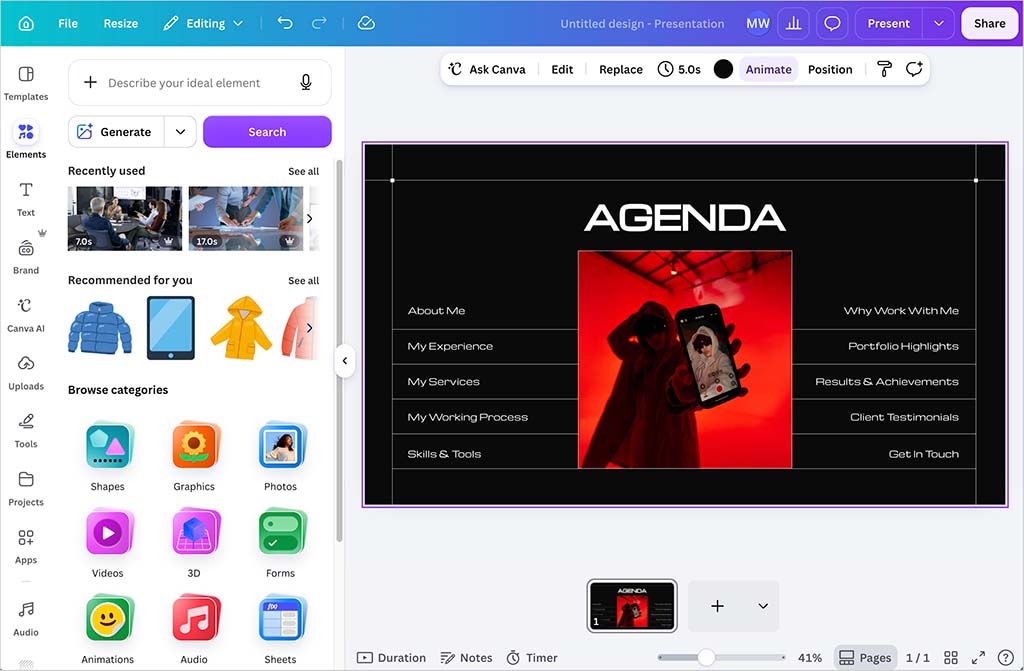The width and height of the screenshot is (1024, 671).
Task: Adjust the zoom slider handle
Action: coord(706,657)
